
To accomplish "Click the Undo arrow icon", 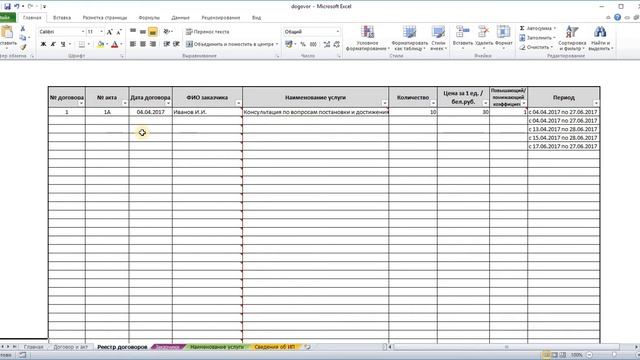I will click(17, 6).
